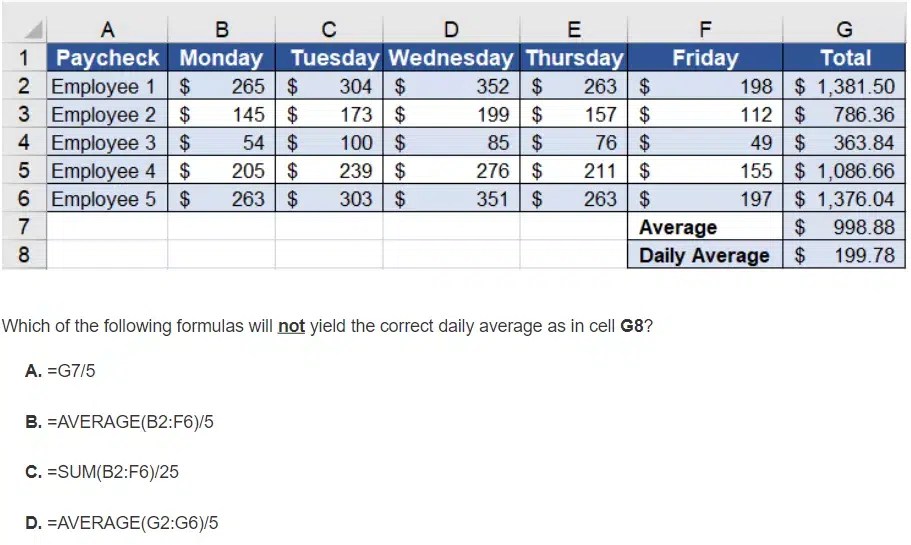
Task: Click Daily Average value 199.78 cell
Action: pyautogui.click(x=844, y=255)
